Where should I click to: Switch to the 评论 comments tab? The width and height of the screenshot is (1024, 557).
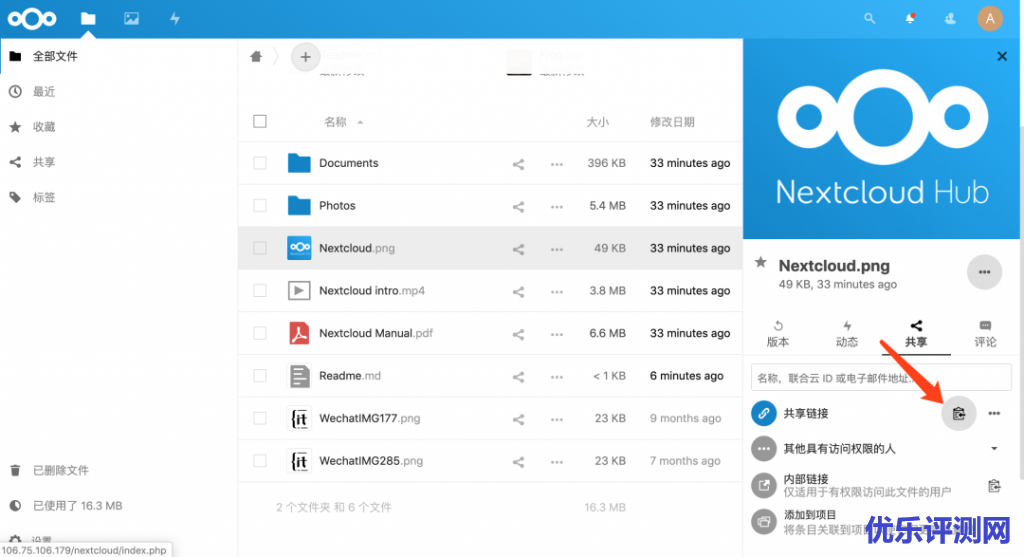(985, 333)
